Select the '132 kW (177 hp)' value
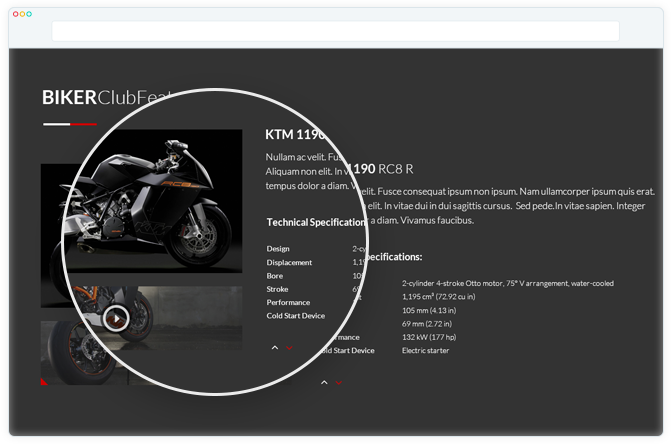 tap(429, 337)
